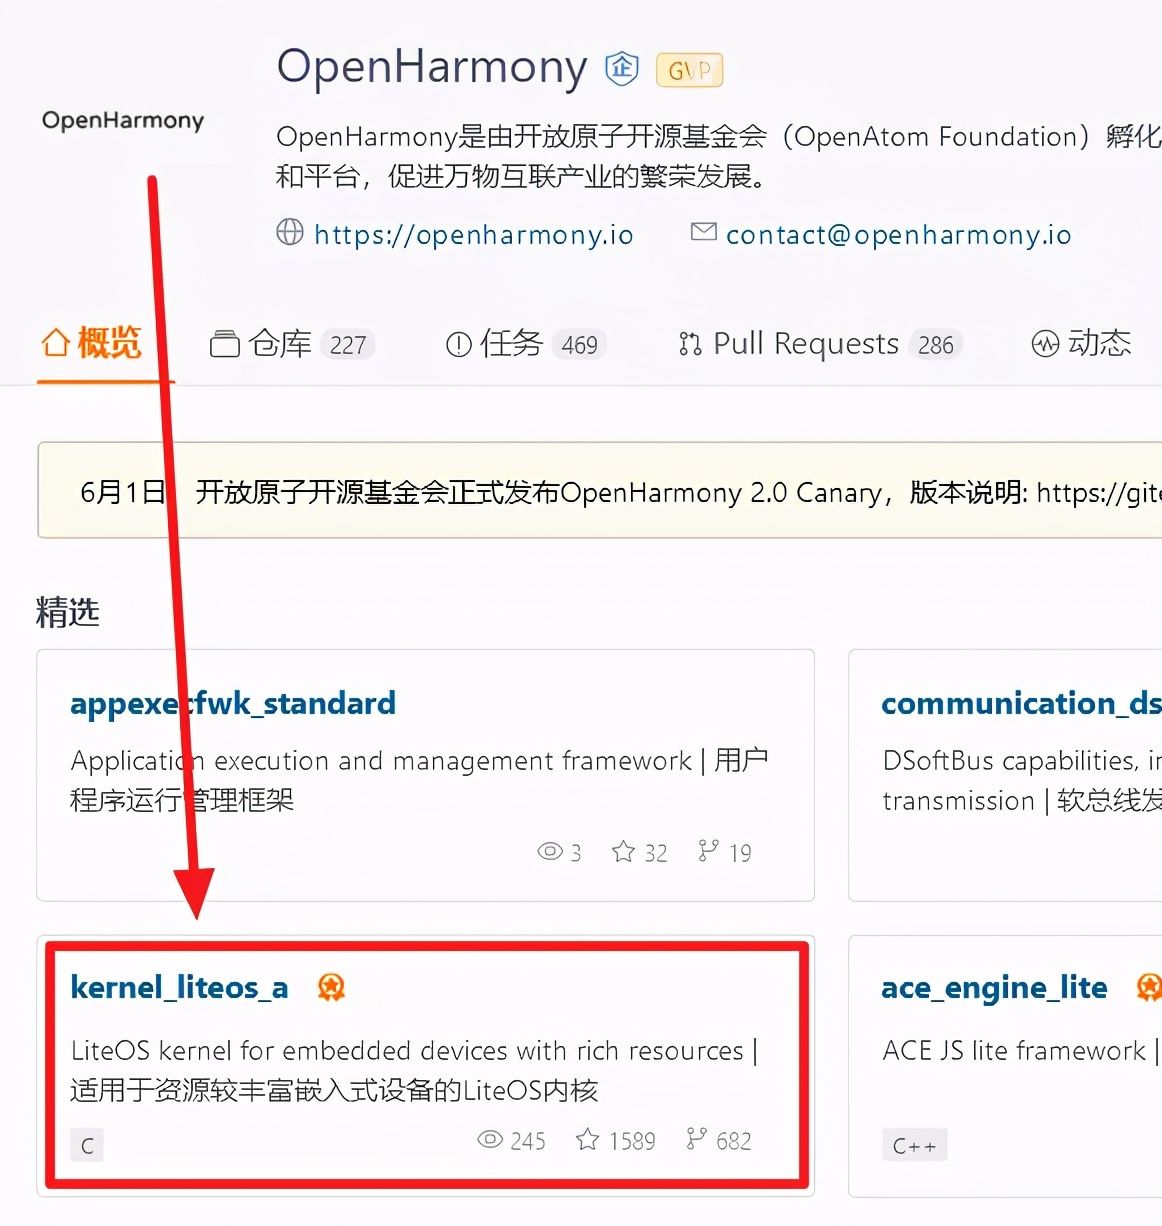Viewport: 1162px width, 1226px height.
Task: Switch to the 仓库 repositories tab
Action: 291,344
